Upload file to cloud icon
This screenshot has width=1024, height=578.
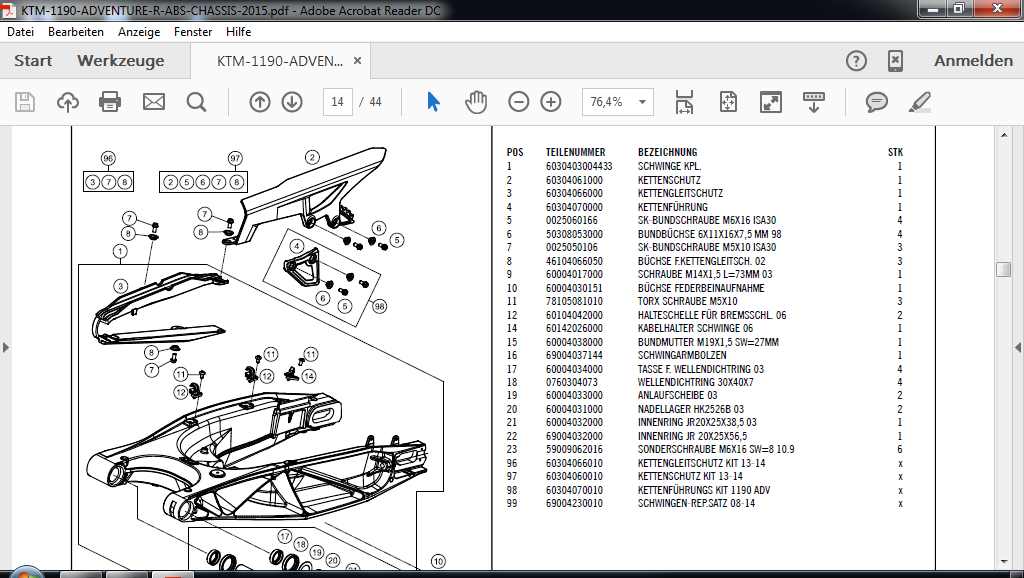(68, 102)
